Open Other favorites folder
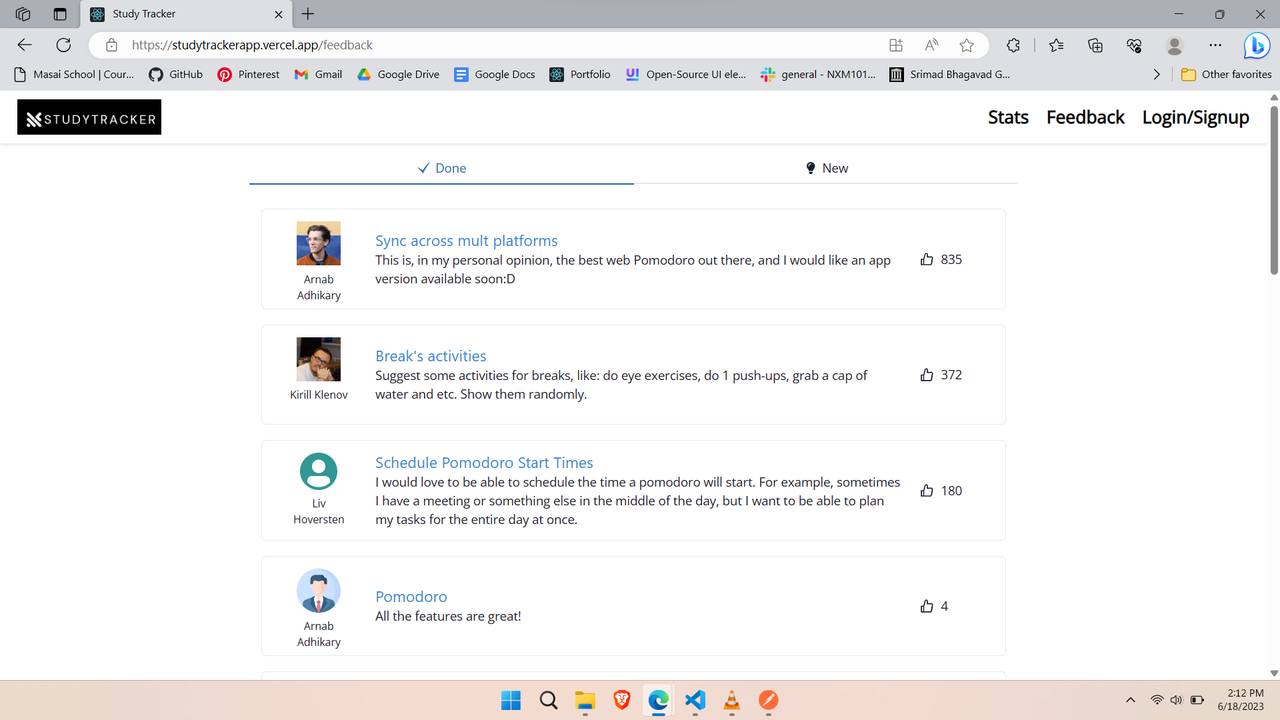Screen dimensions: 1280x720 click(x=1226, y=74)
